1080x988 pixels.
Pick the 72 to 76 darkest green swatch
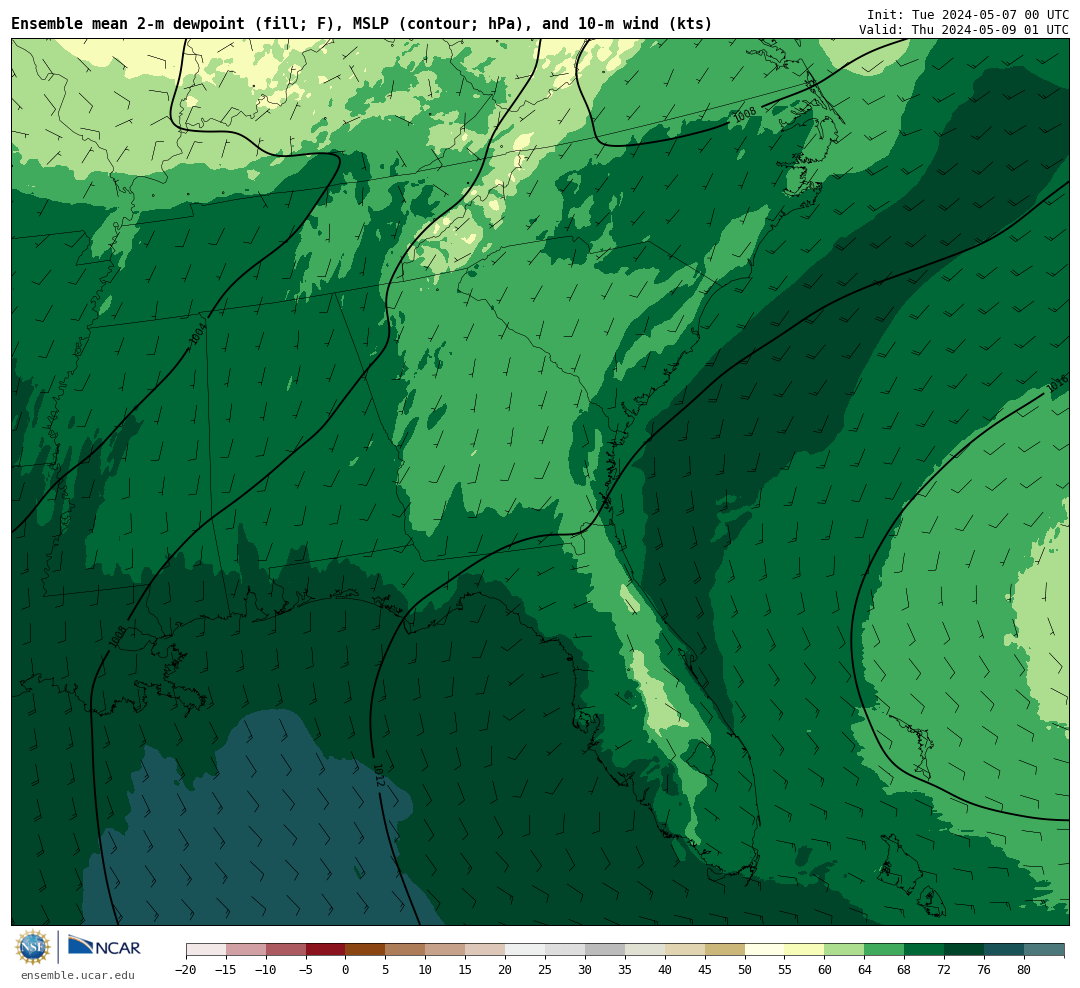click(965, 950)
